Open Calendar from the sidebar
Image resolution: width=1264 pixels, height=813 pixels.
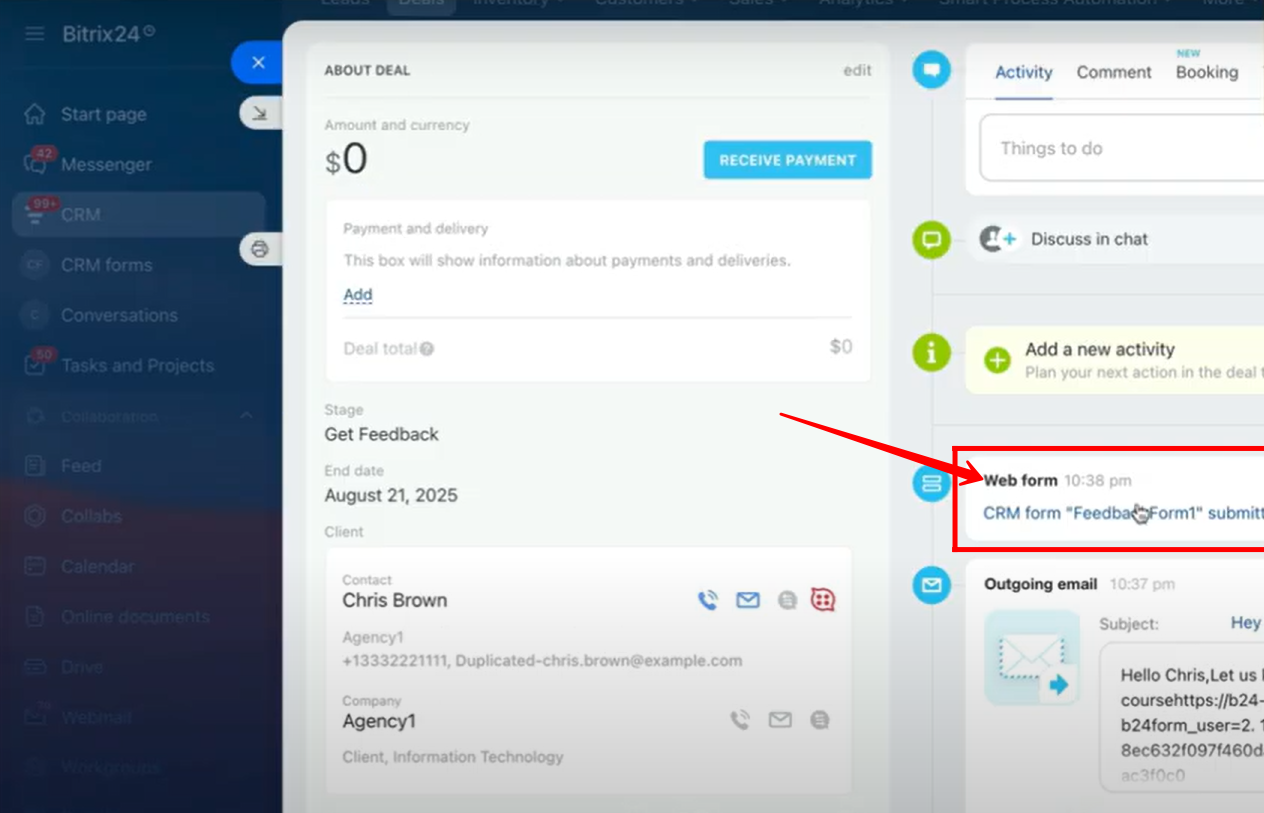[97, 566]
